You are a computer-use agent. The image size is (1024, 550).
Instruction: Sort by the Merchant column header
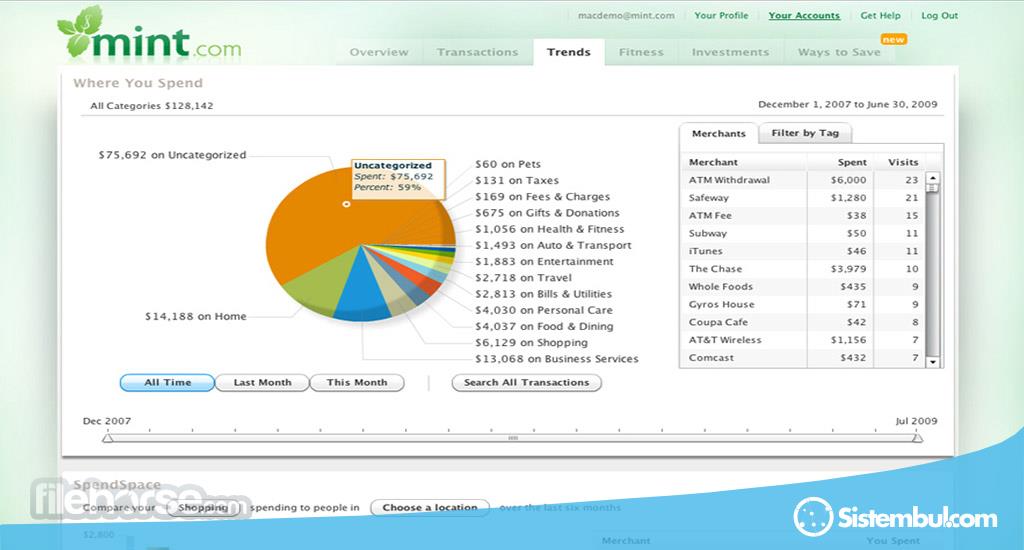point(744,162)
